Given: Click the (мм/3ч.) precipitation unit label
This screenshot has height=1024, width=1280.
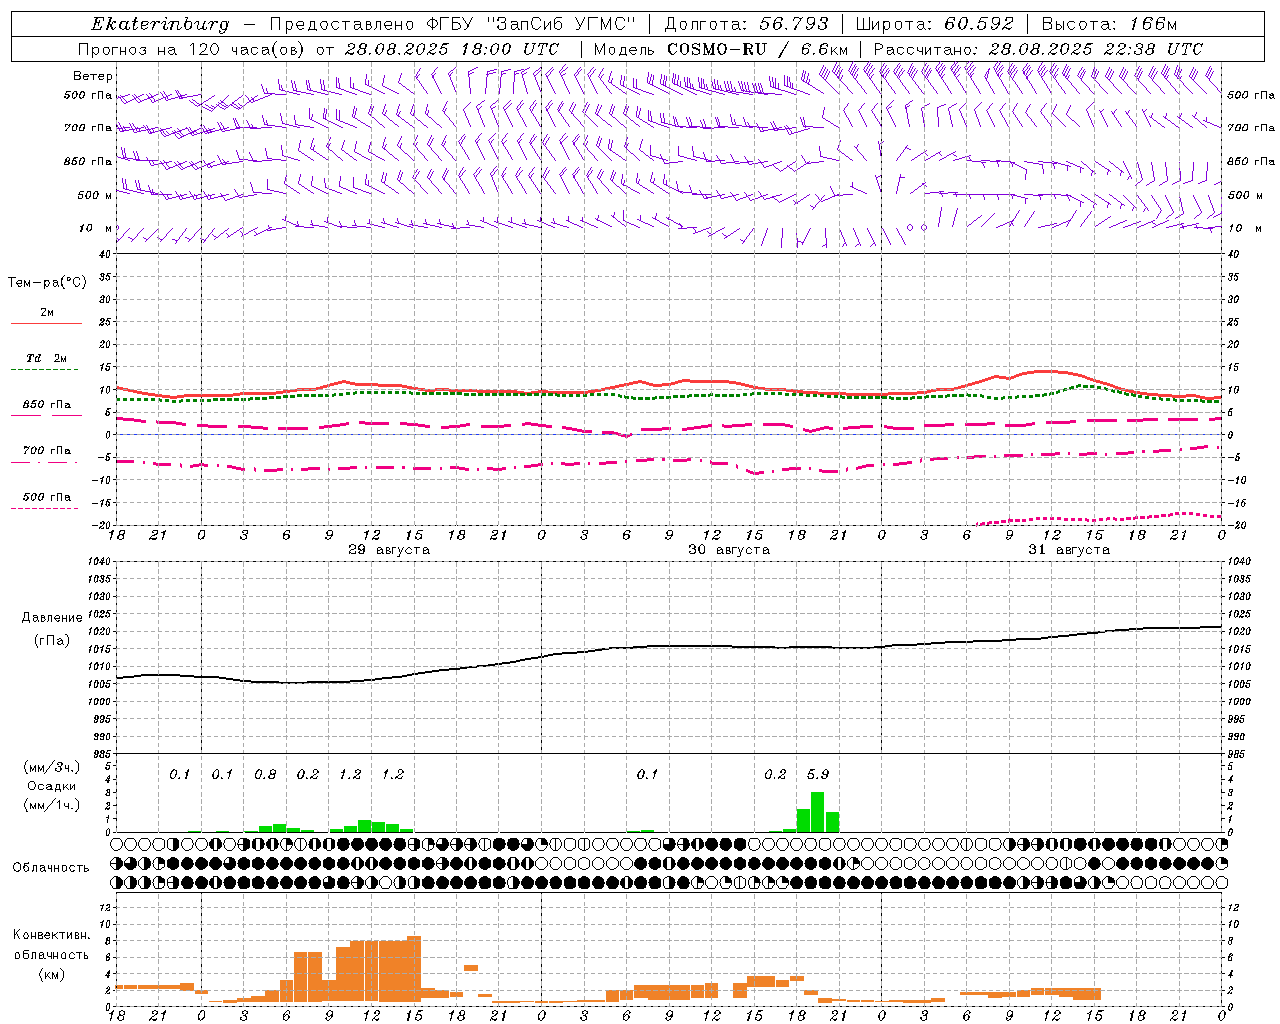Looking at the screenshot, I should [x=52, y=768].
